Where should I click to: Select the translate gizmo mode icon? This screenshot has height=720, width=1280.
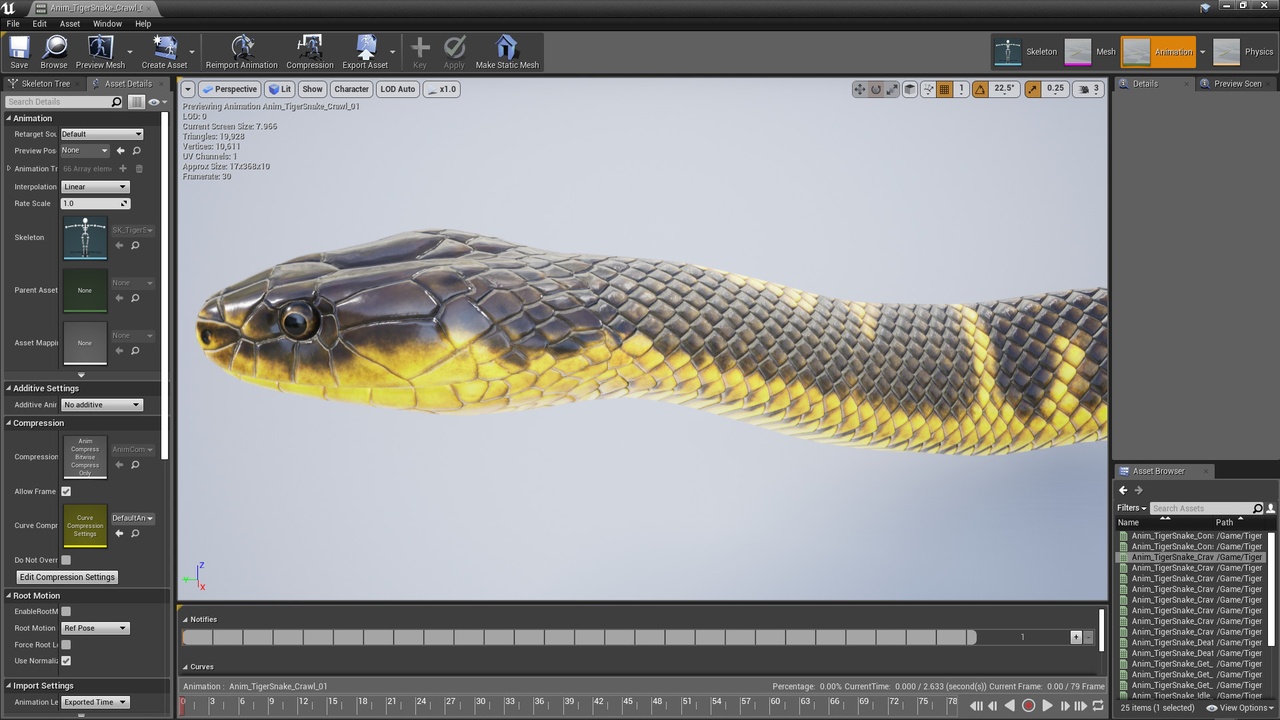click(x=859, y=89)
